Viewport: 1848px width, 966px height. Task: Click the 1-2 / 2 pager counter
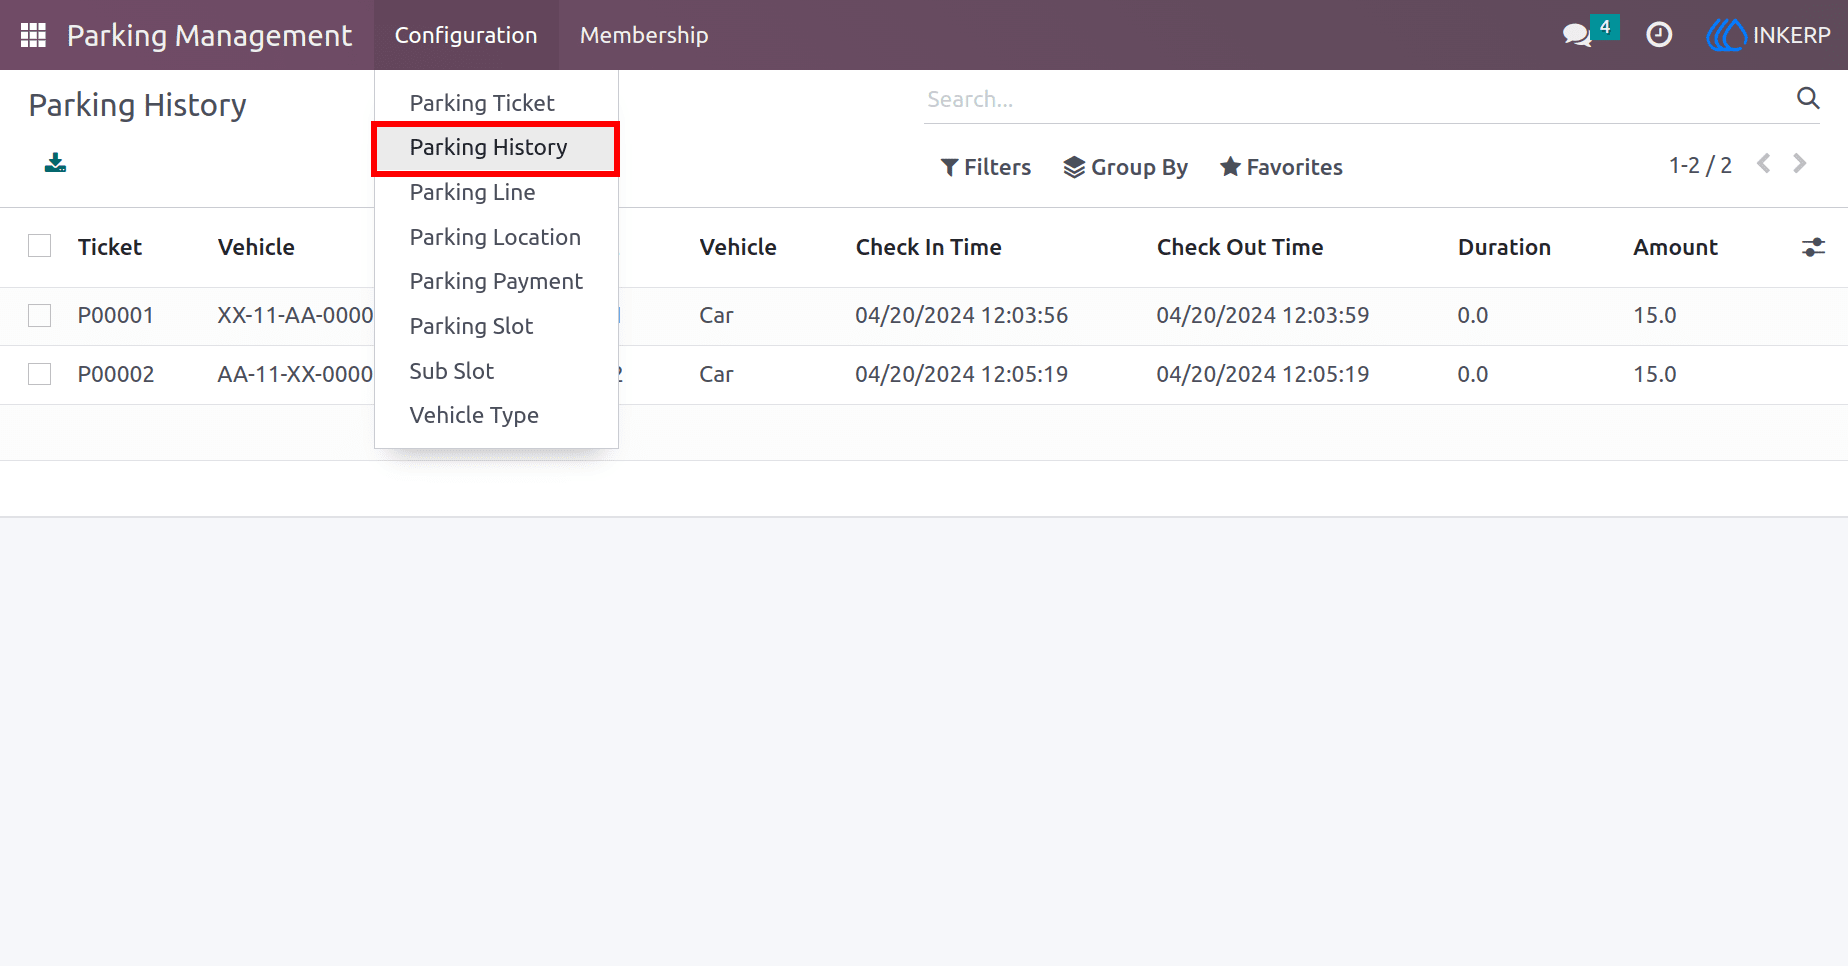1700,165
